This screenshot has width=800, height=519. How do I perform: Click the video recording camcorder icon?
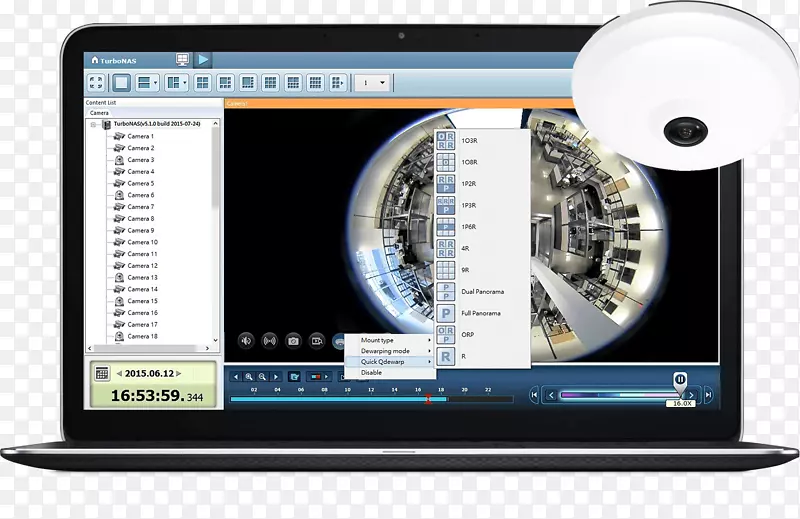pos(317,340)
